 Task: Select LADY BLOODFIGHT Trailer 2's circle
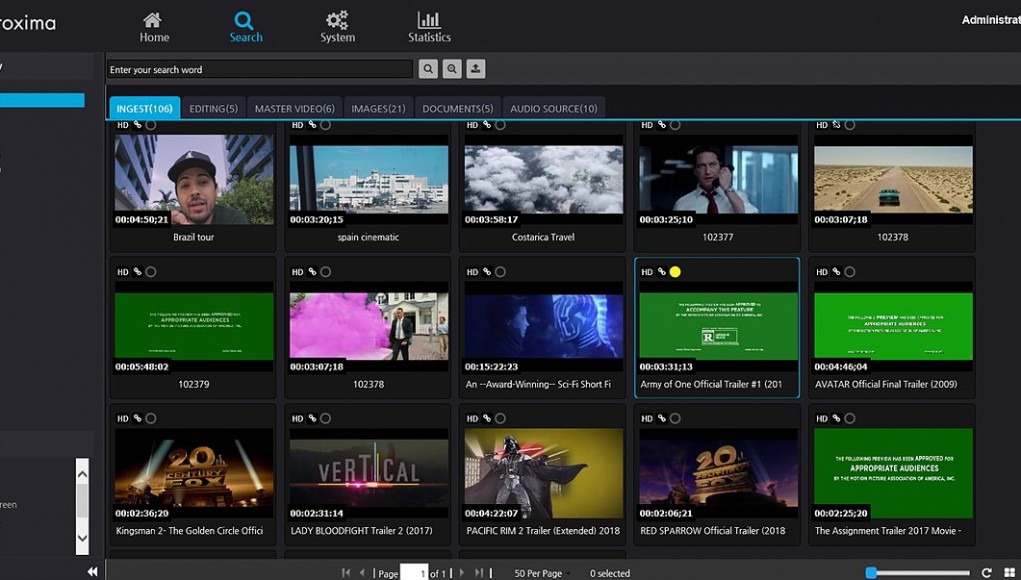click(x=326, y=418)
